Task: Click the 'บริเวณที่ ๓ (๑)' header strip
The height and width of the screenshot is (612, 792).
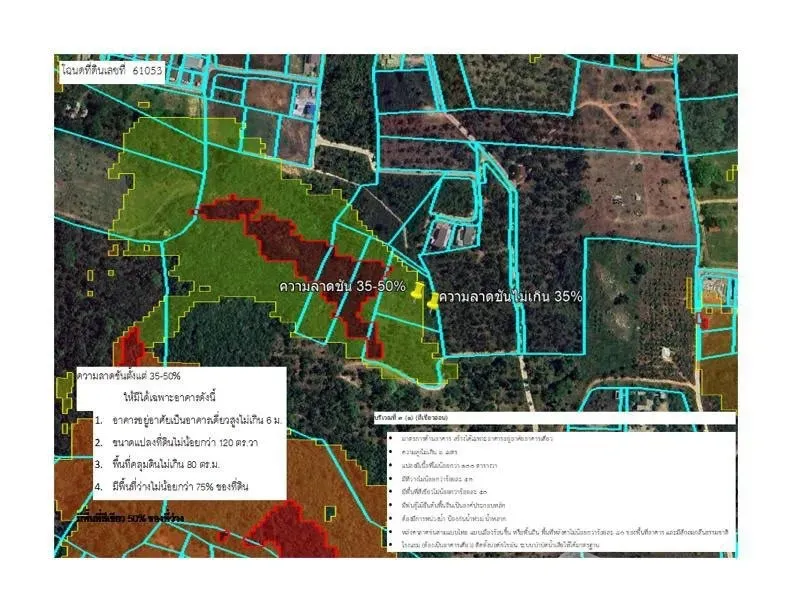Action: click(555, 418)
